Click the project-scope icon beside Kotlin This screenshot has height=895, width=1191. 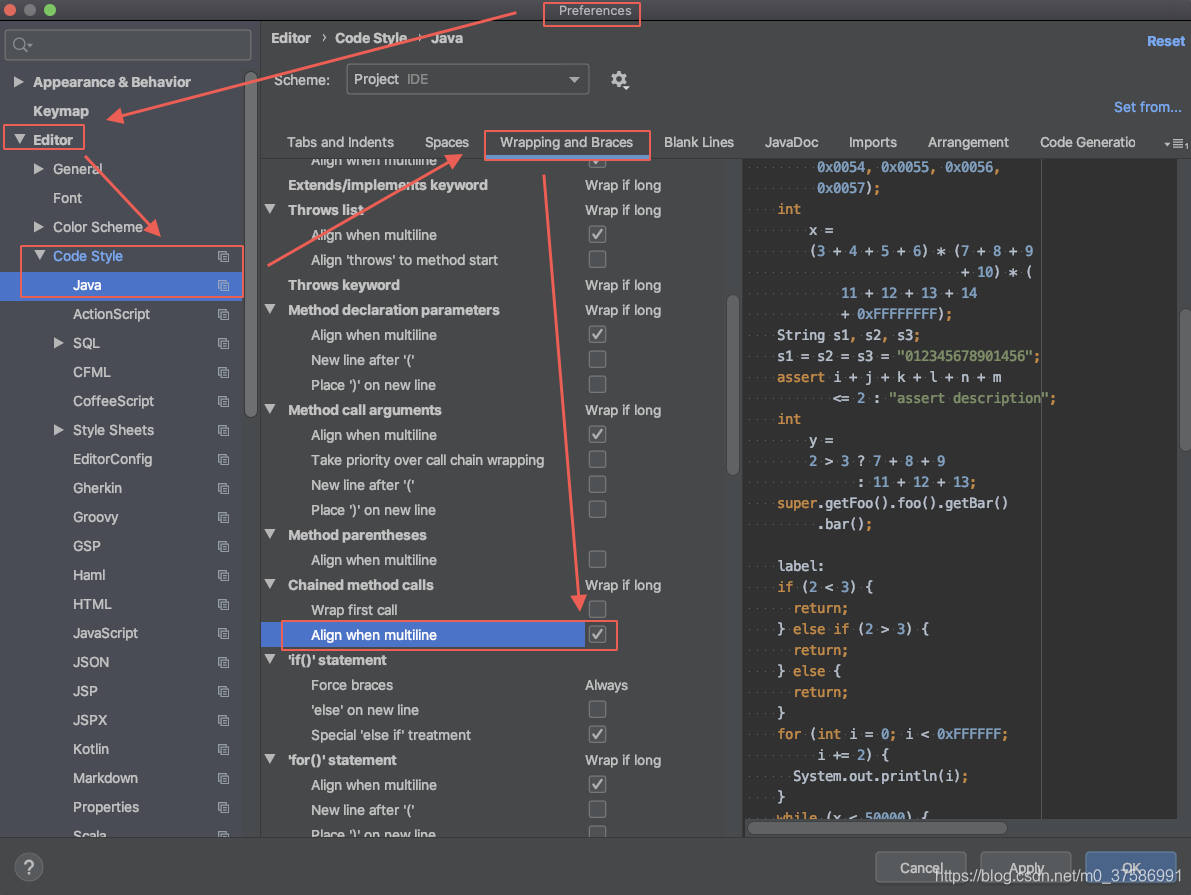point(223,750)
